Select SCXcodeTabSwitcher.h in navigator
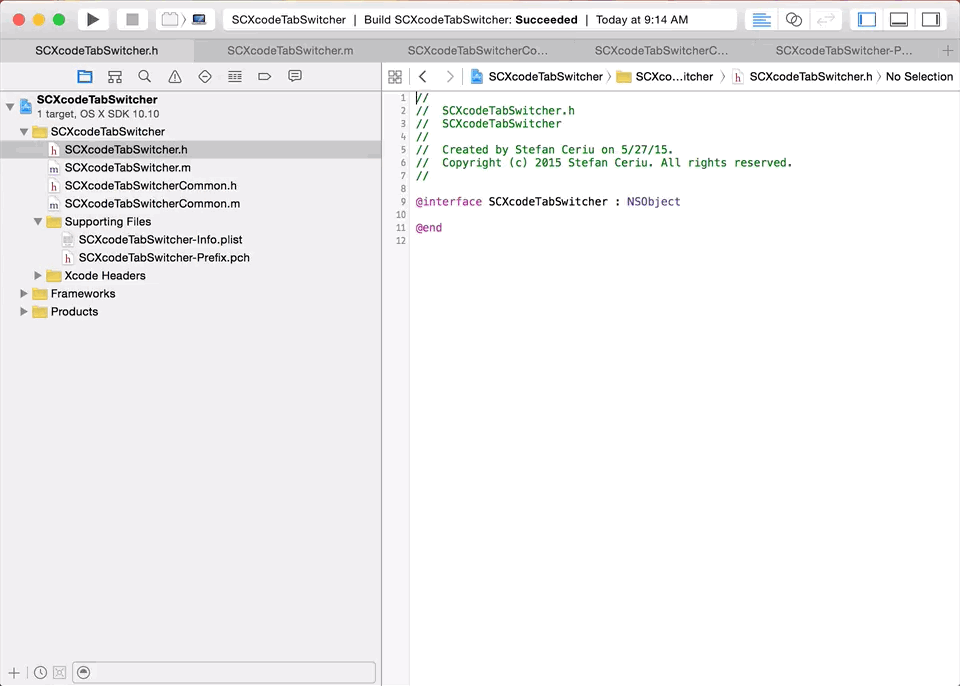Viewport: 960px width, 686px height. click(190, 149)
